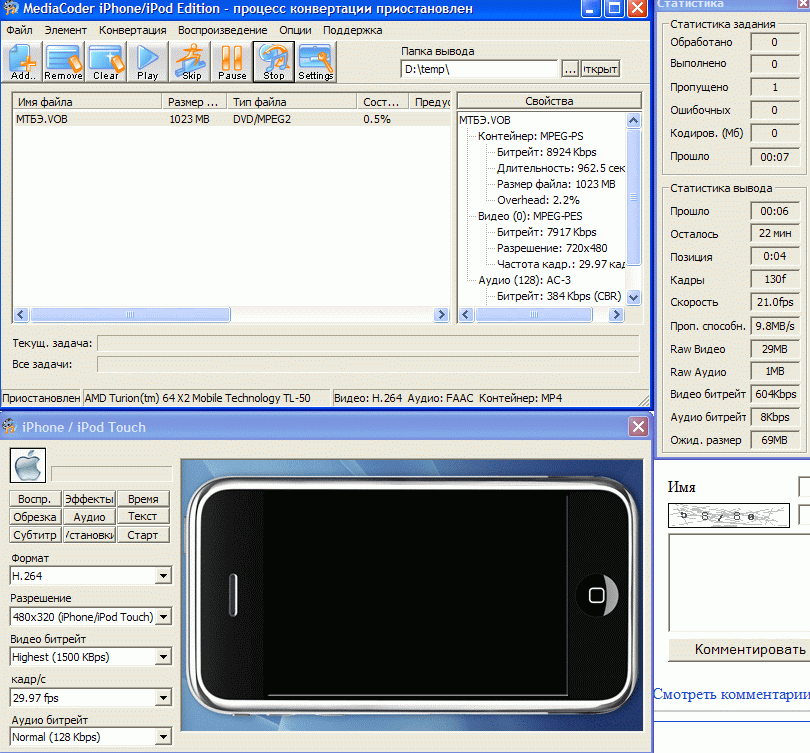
Task: Open Settings from the toolbar
Action: point(316,62)
